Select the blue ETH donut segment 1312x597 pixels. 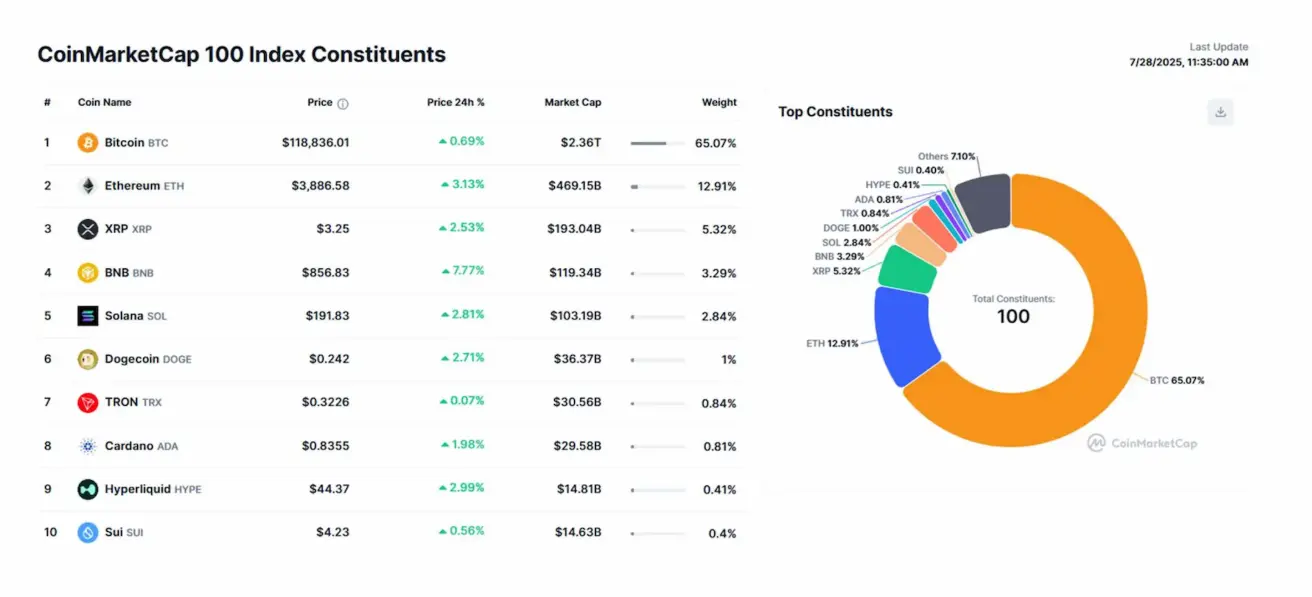pyautogui.click(x=906, y=336)
